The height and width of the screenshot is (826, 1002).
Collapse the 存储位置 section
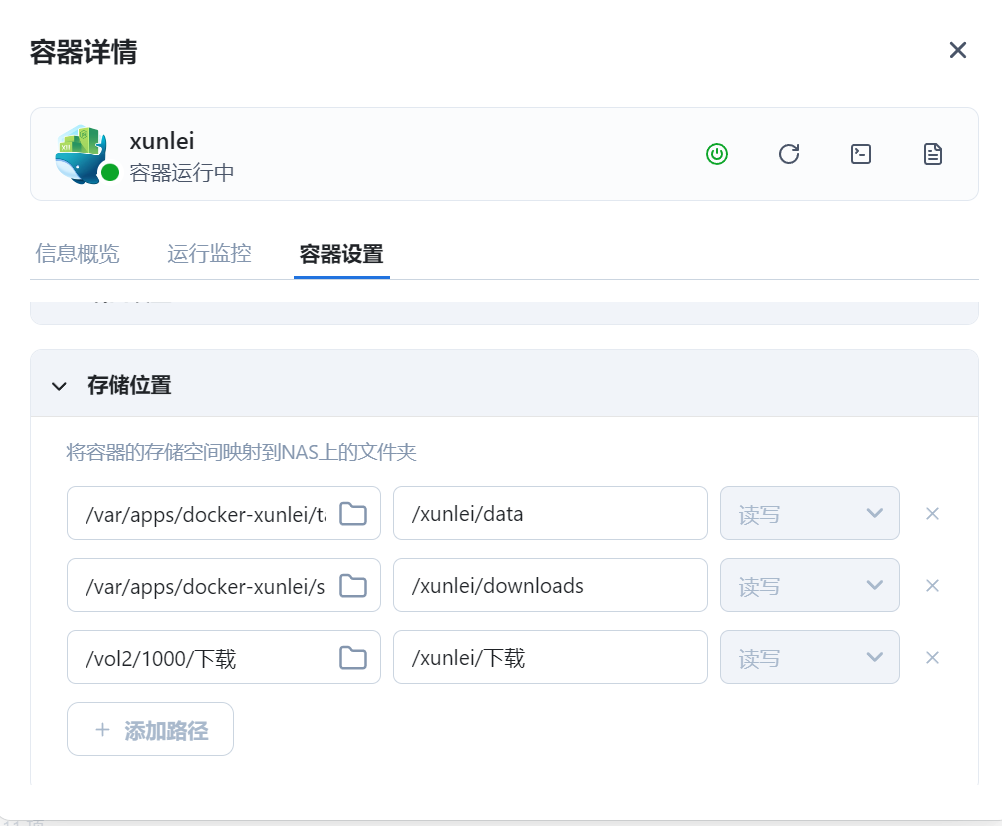pos(60,385)
